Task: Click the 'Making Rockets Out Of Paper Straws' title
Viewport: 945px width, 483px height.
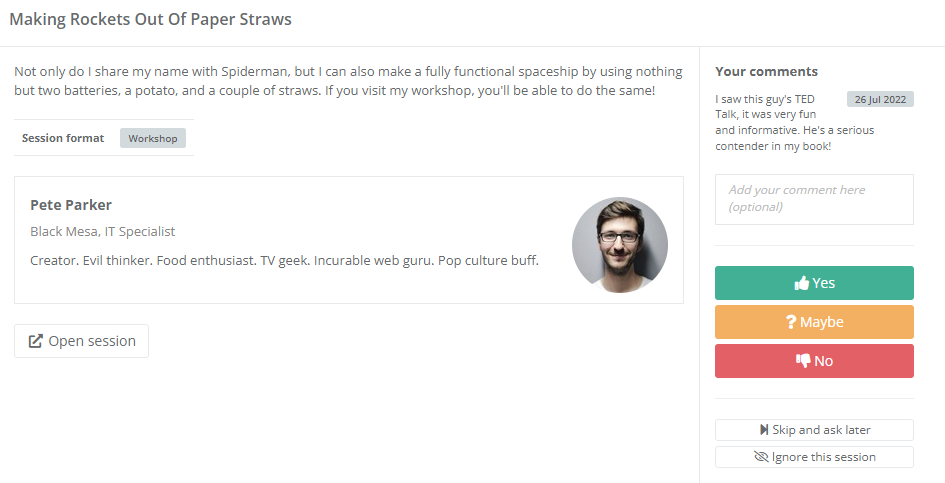Action: click(151, 19)
